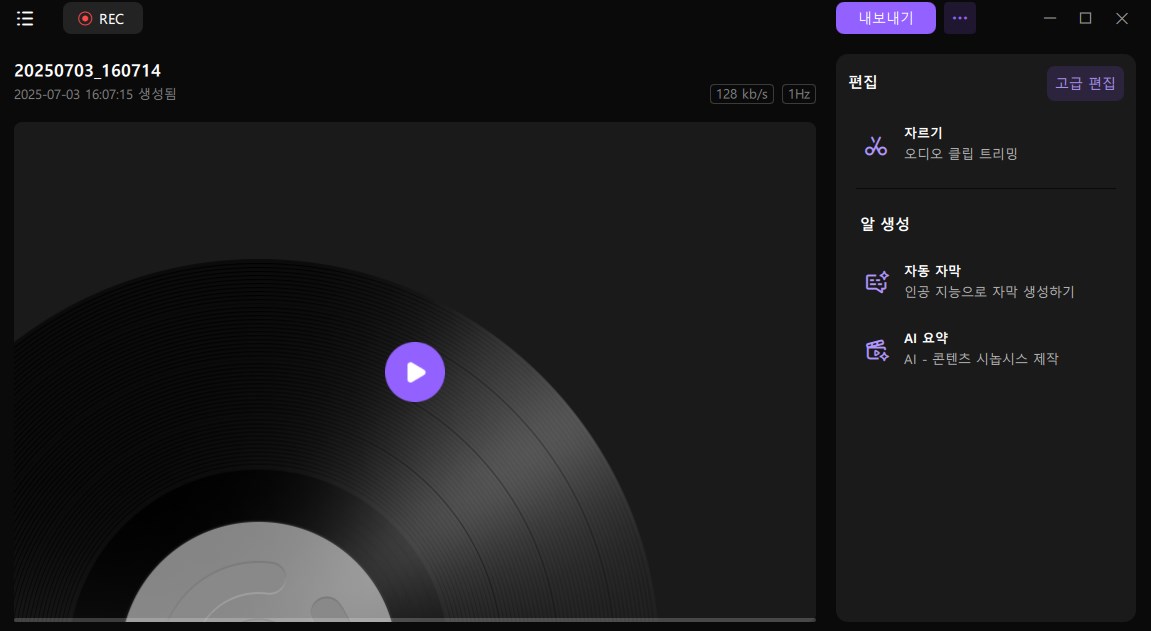Open the three-dot more options menu
1151x631 pixels.
(959, 18)
